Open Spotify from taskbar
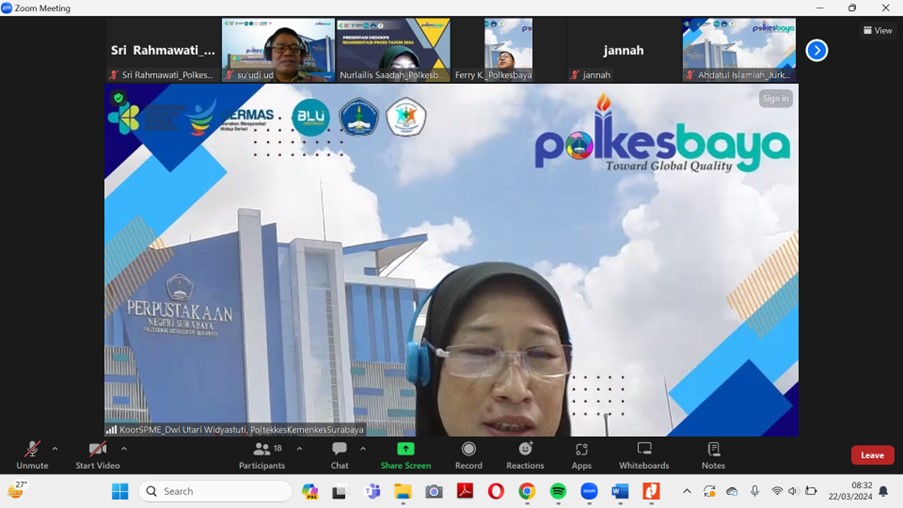903x508 pixels. 557,491
